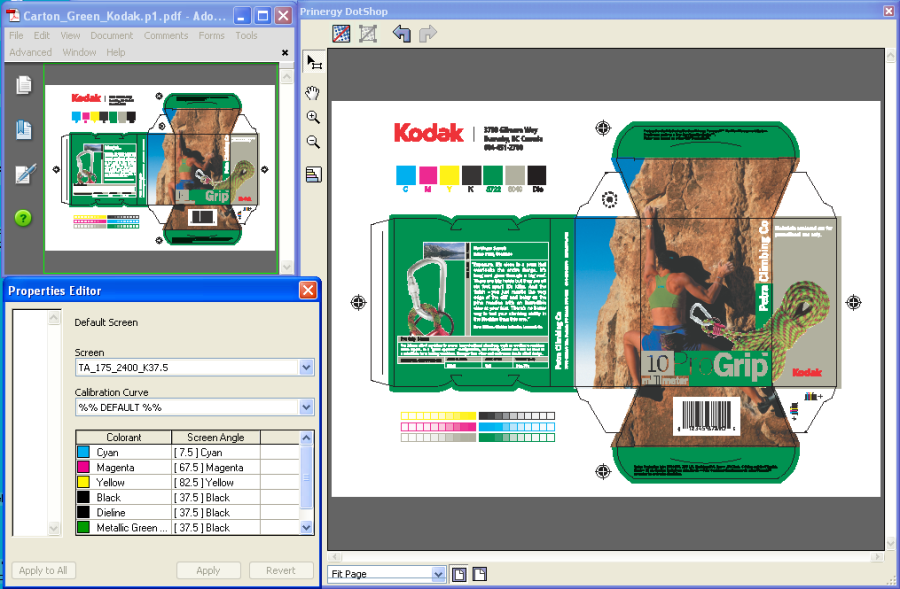The width and height of the screenshot is (900, 589).
Task: Select the Cyan colorant row name
Action: [x=107, y=452]
